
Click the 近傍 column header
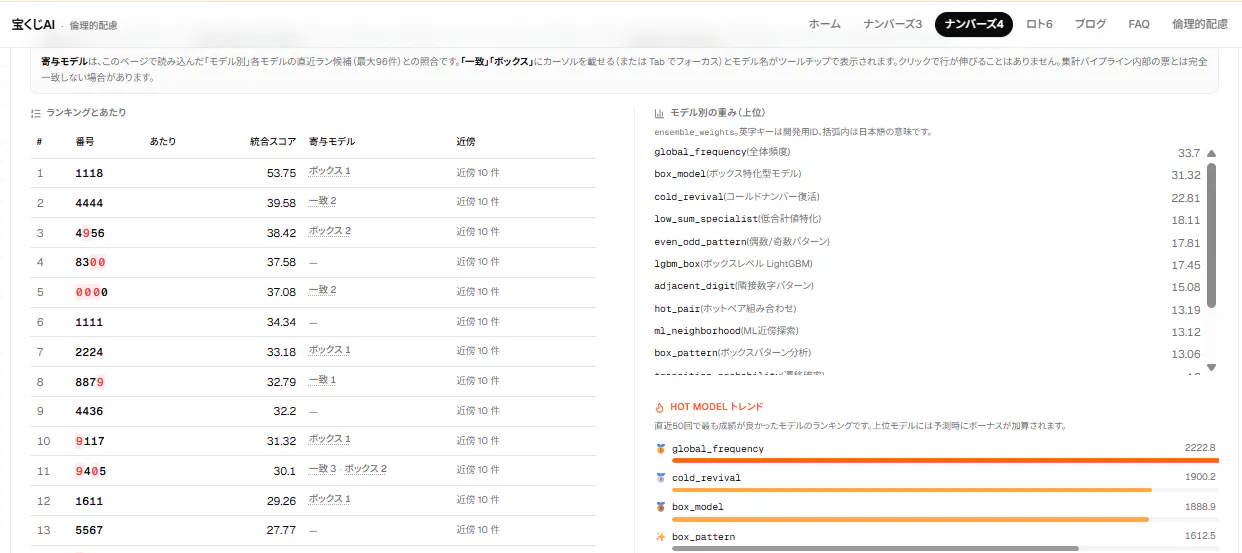click(x=466, y=142)
